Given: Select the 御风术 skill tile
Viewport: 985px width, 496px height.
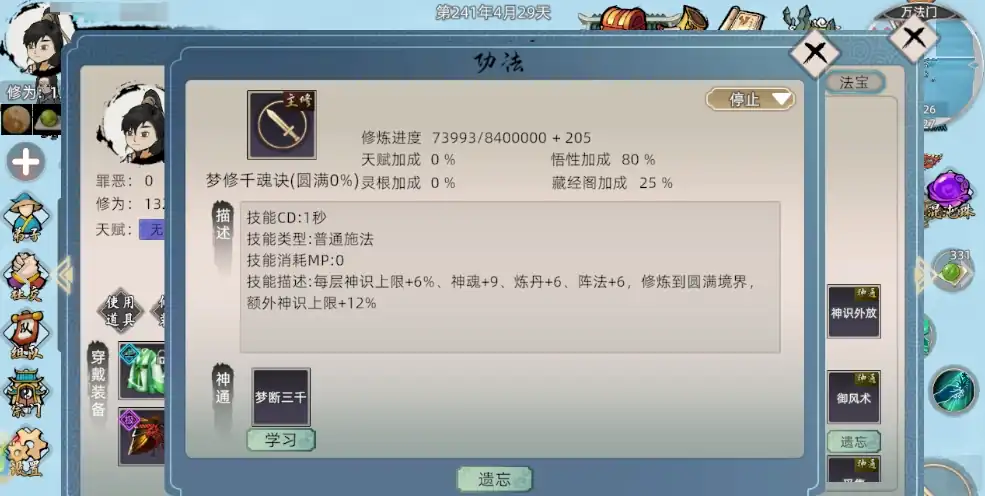Looking at the screenshot, I should (x=854, y=397).
